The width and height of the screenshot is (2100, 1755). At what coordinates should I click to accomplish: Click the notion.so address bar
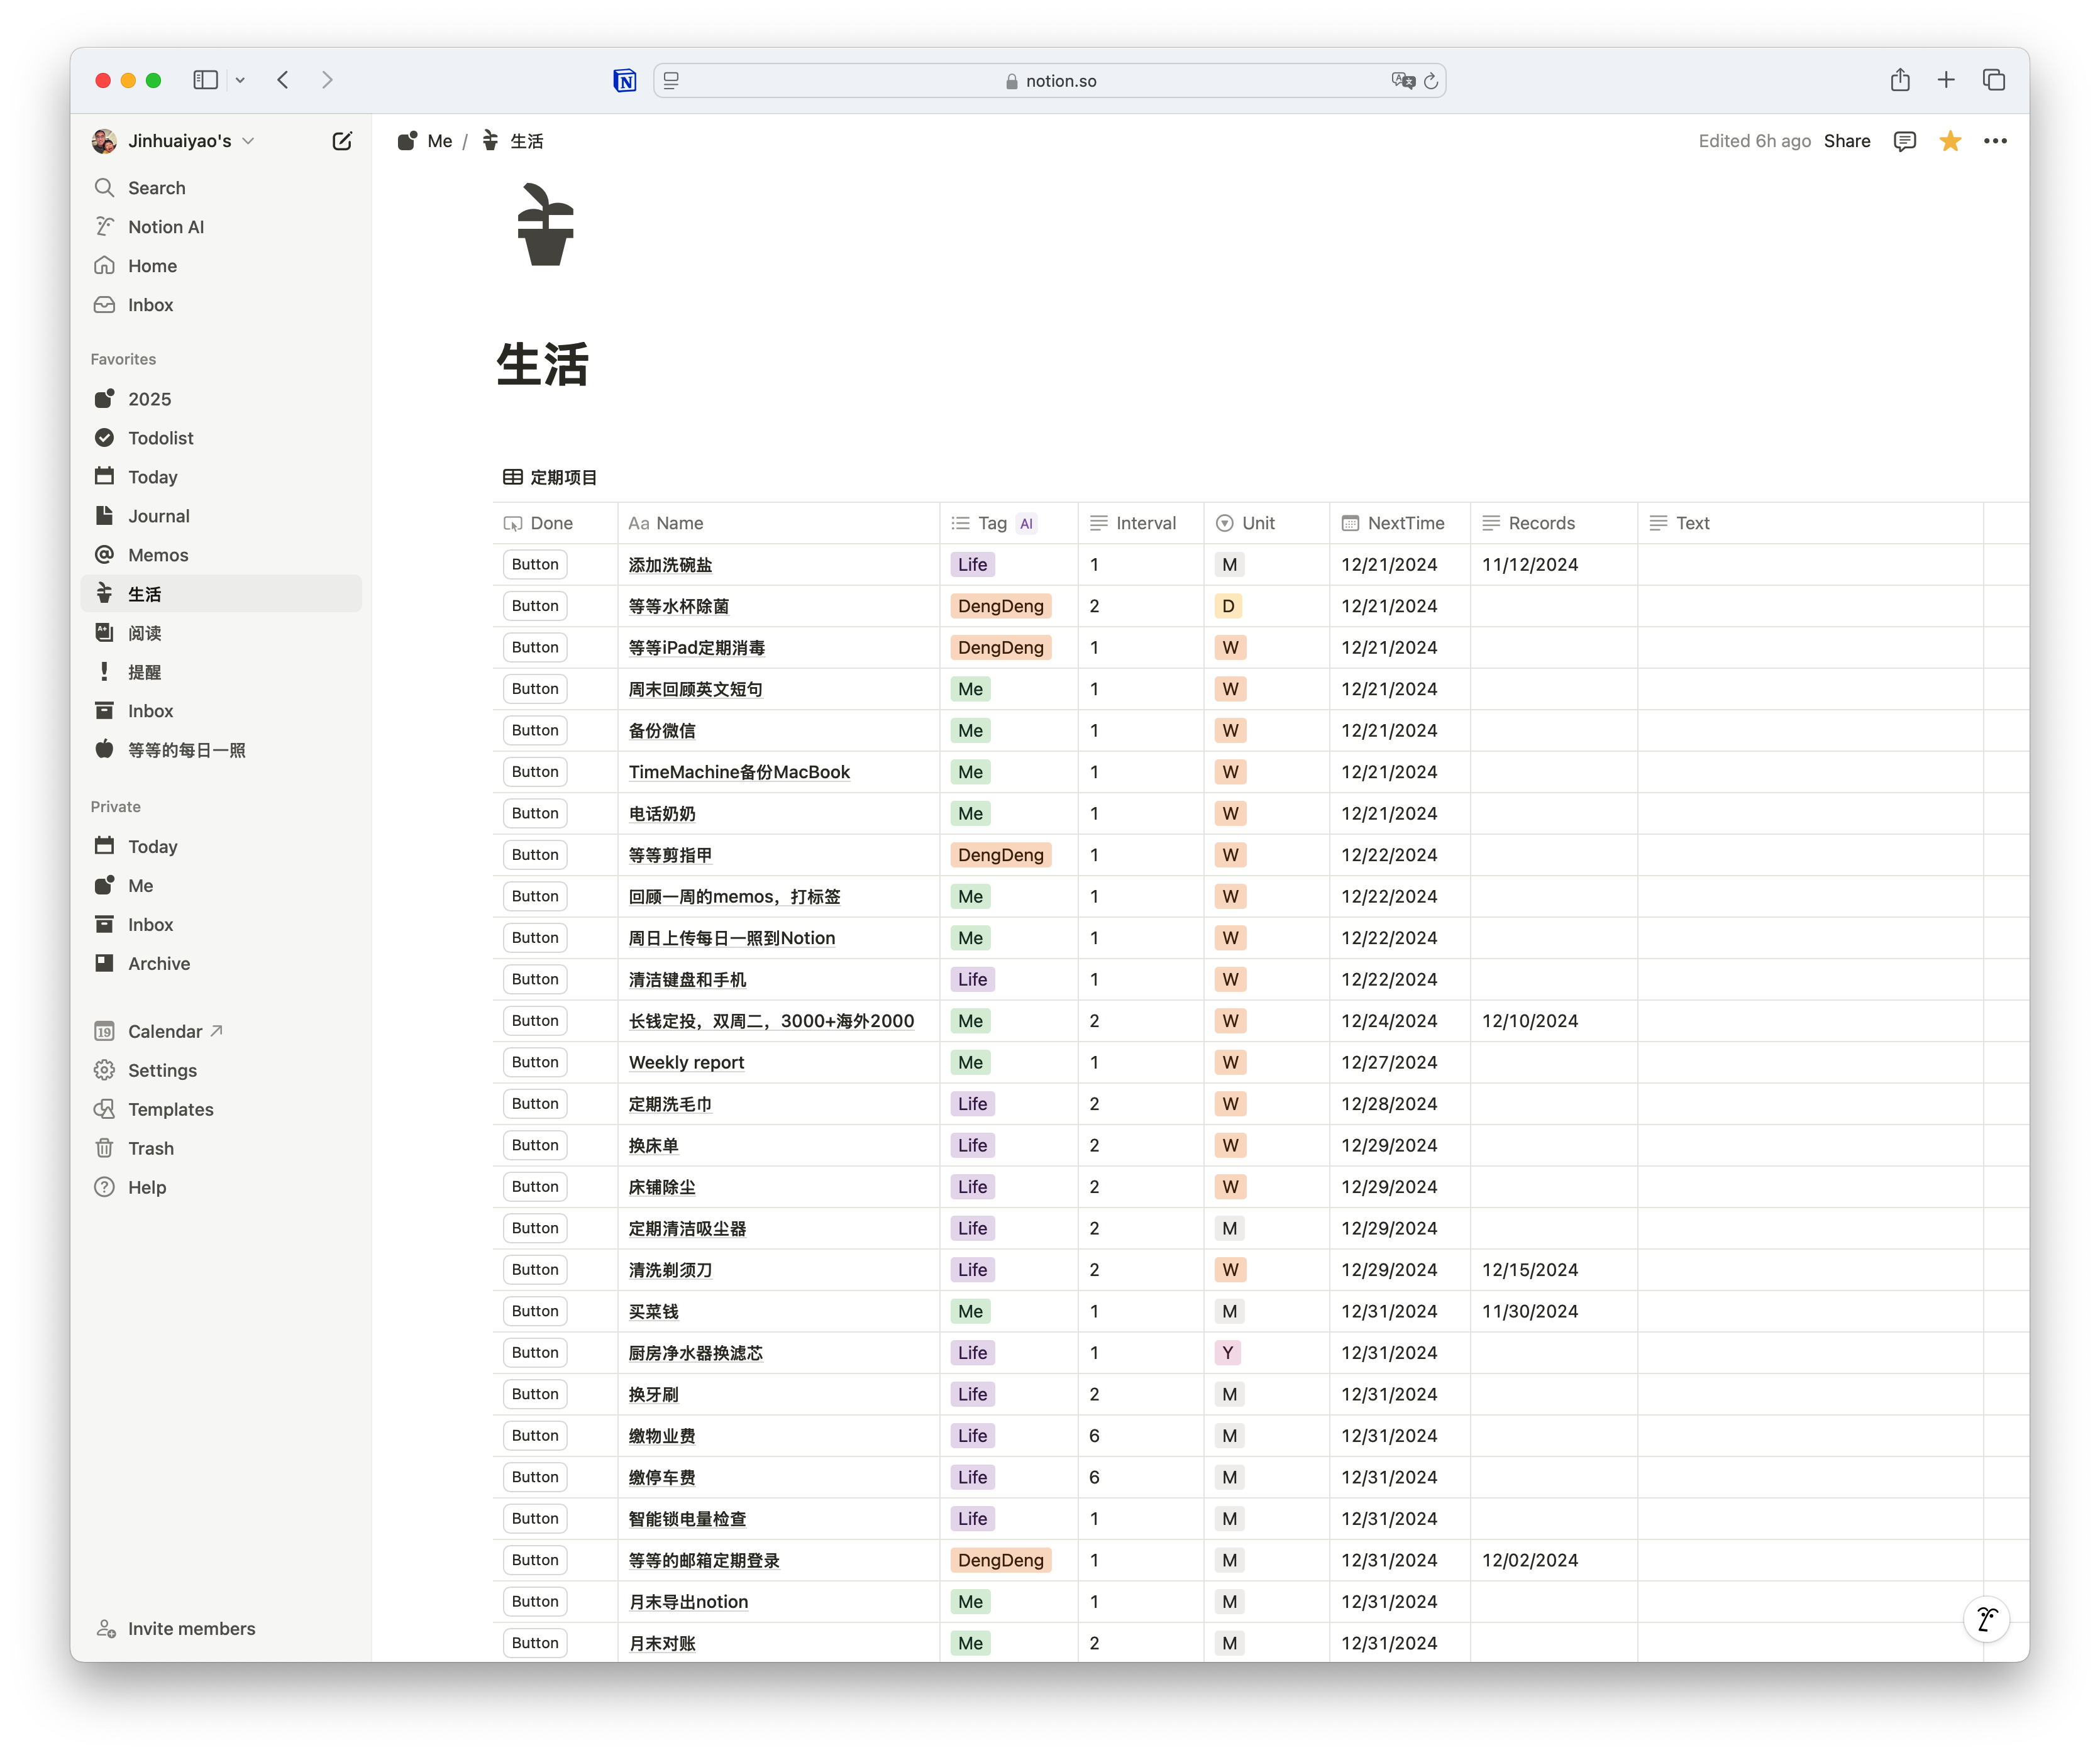click(x=1049, y=81)
